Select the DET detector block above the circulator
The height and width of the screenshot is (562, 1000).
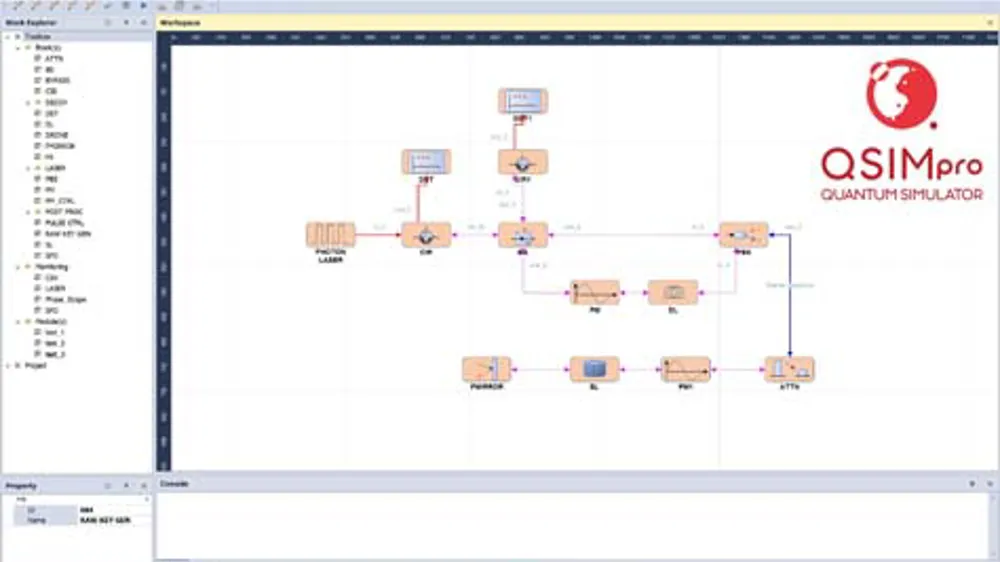(x=426, y=162)
